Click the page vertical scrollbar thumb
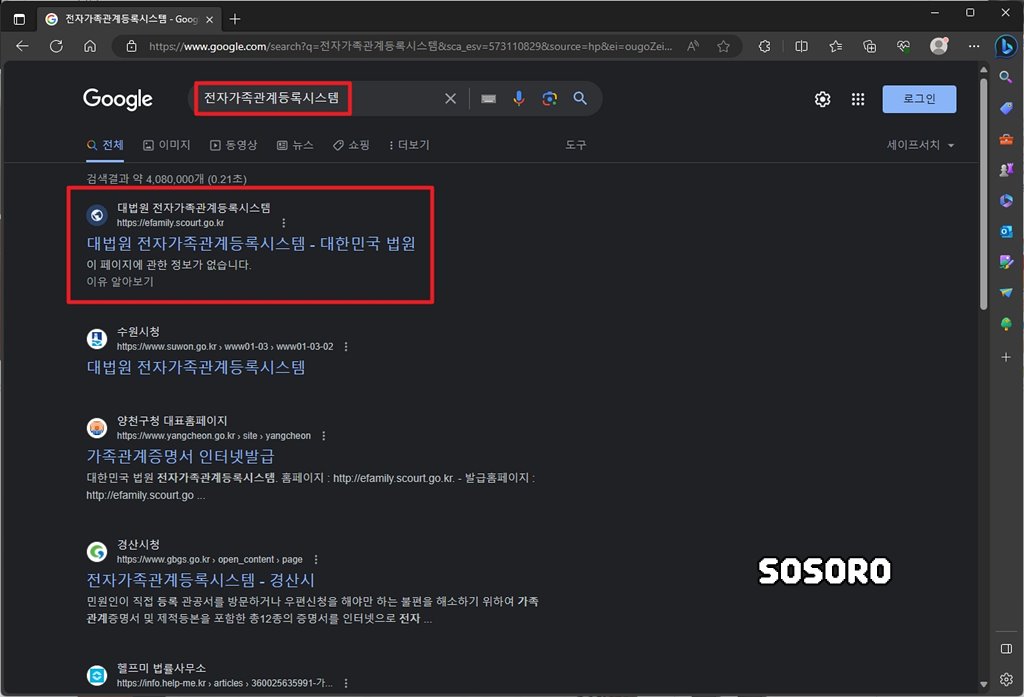 984,195
